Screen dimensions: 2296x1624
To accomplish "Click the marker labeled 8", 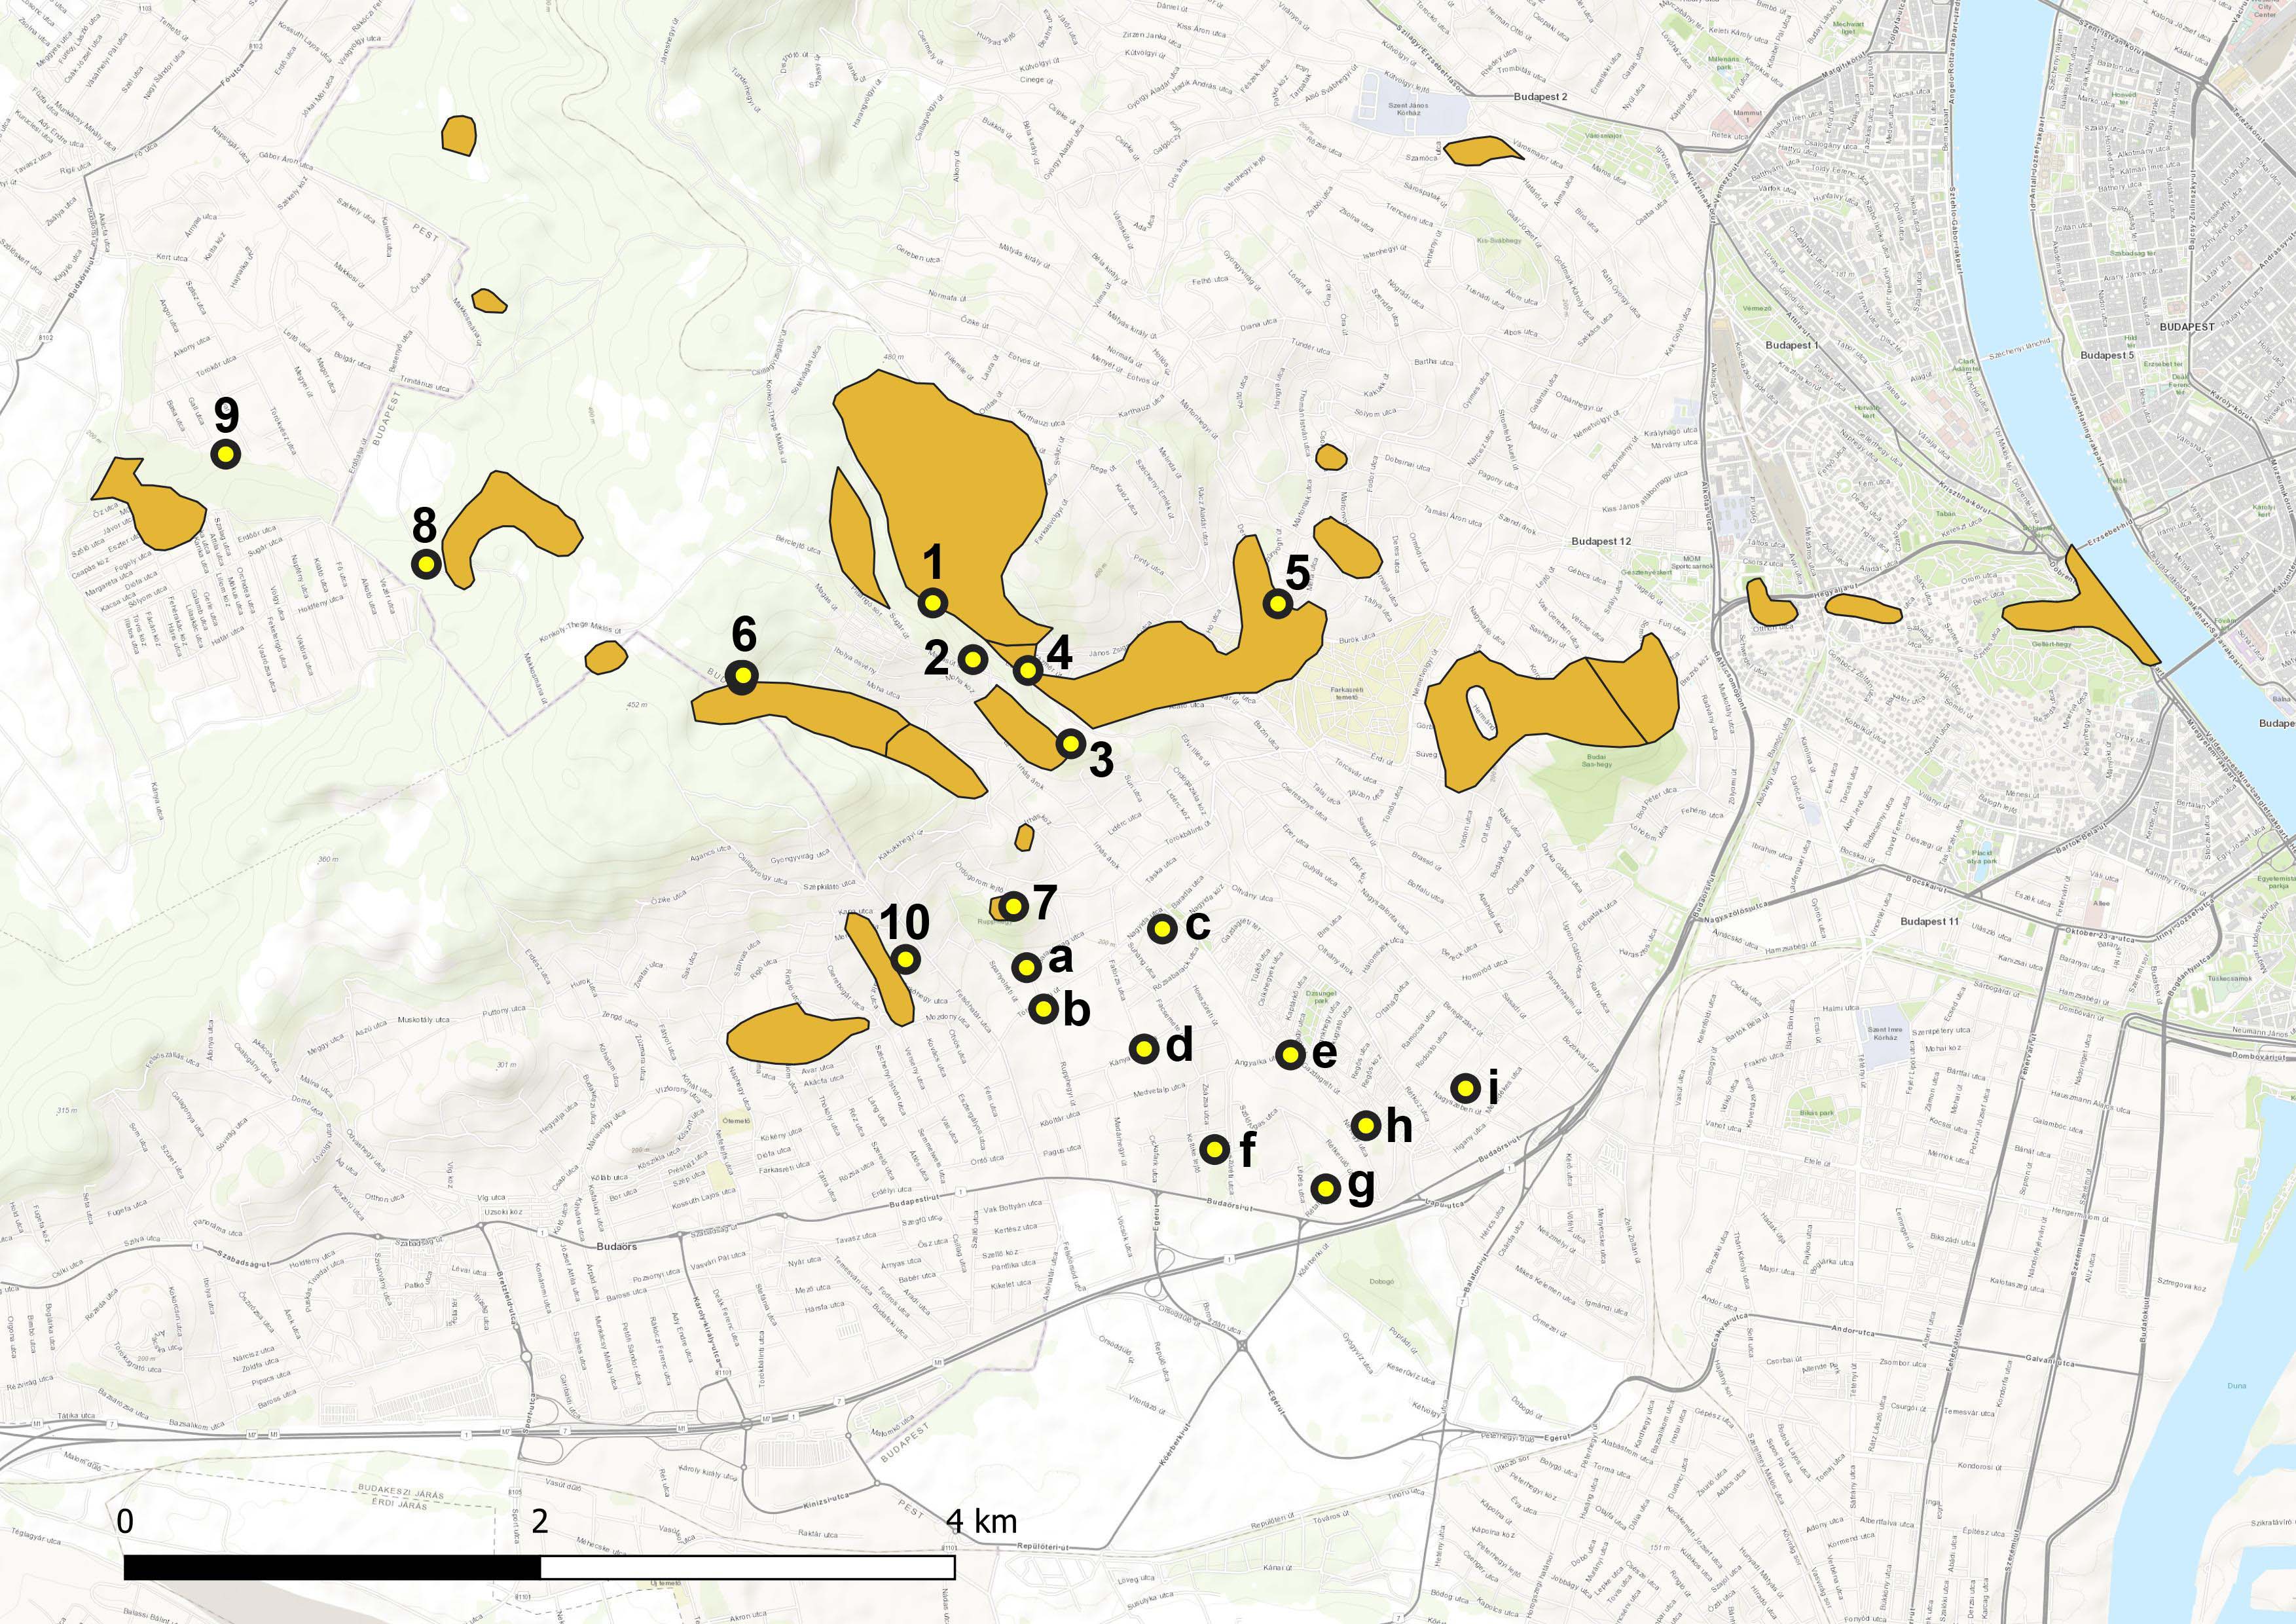I will pyautogui.click(x=426, y=564).
